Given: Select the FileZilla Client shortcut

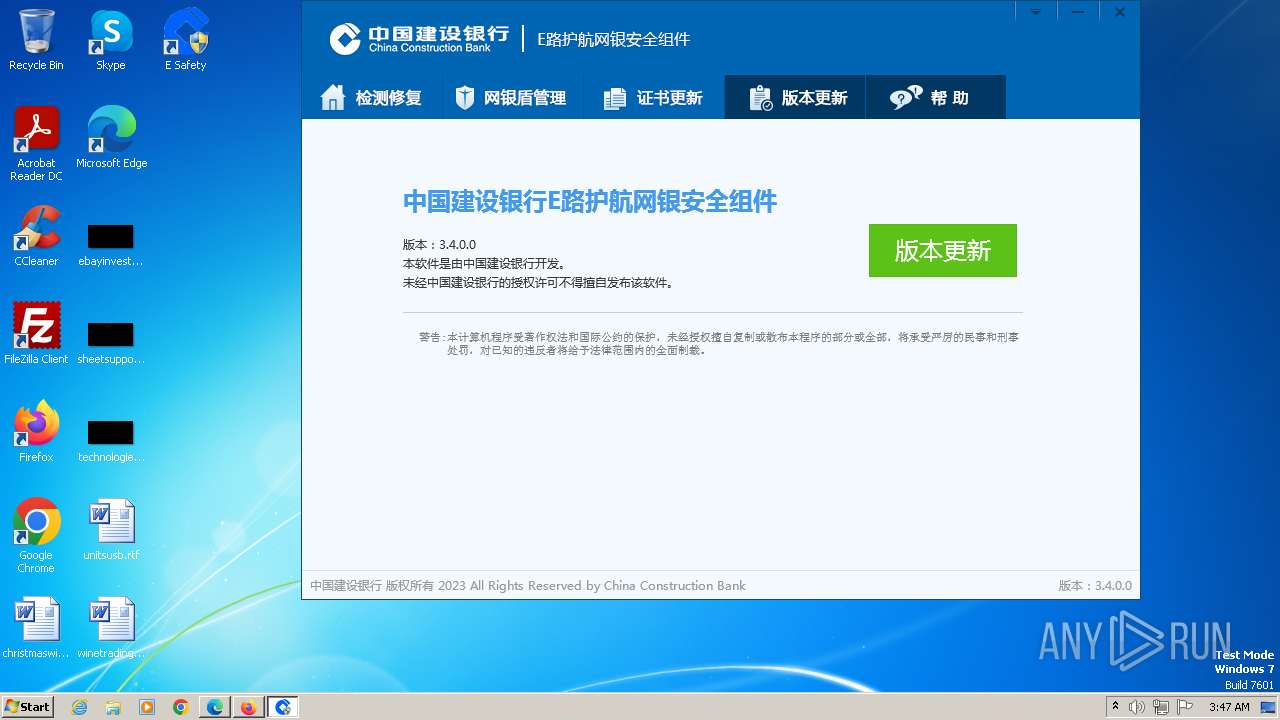Looking at the screenshot, I should [36, 334].
